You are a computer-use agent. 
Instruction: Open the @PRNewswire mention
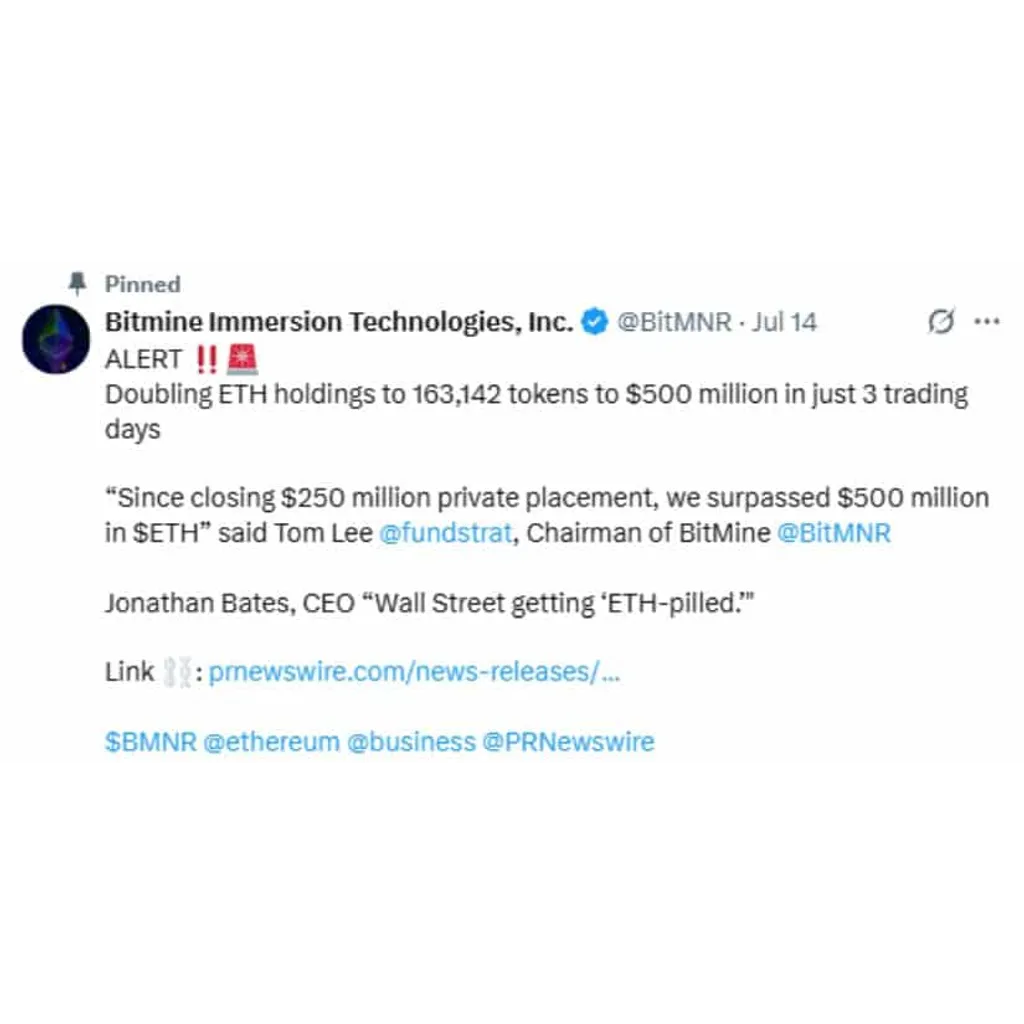click(x=568, y=742)
